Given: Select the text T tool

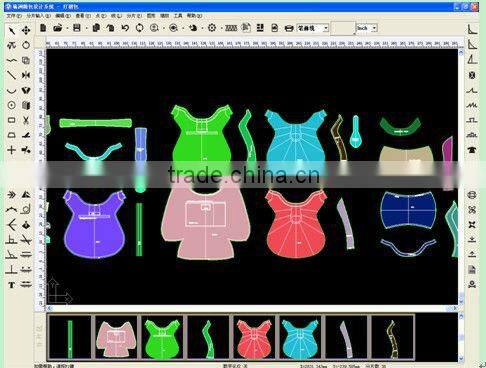Looking at the screenshot, I should (x=12, y=285).
